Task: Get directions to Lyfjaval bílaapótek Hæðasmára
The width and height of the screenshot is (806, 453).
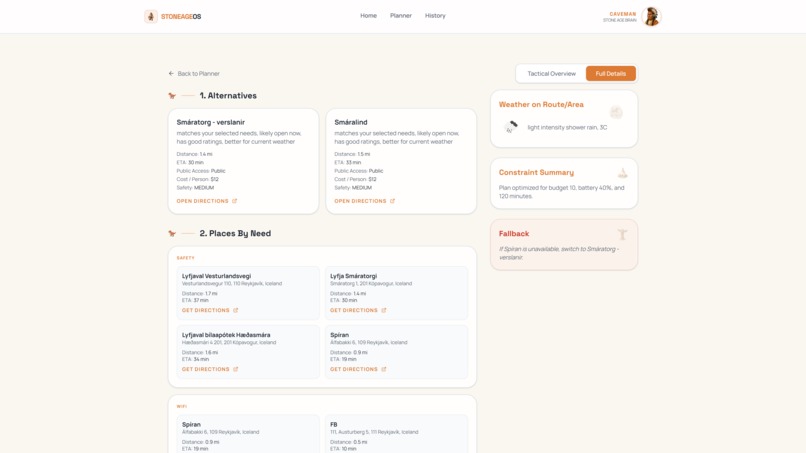Action: (210, 369)
